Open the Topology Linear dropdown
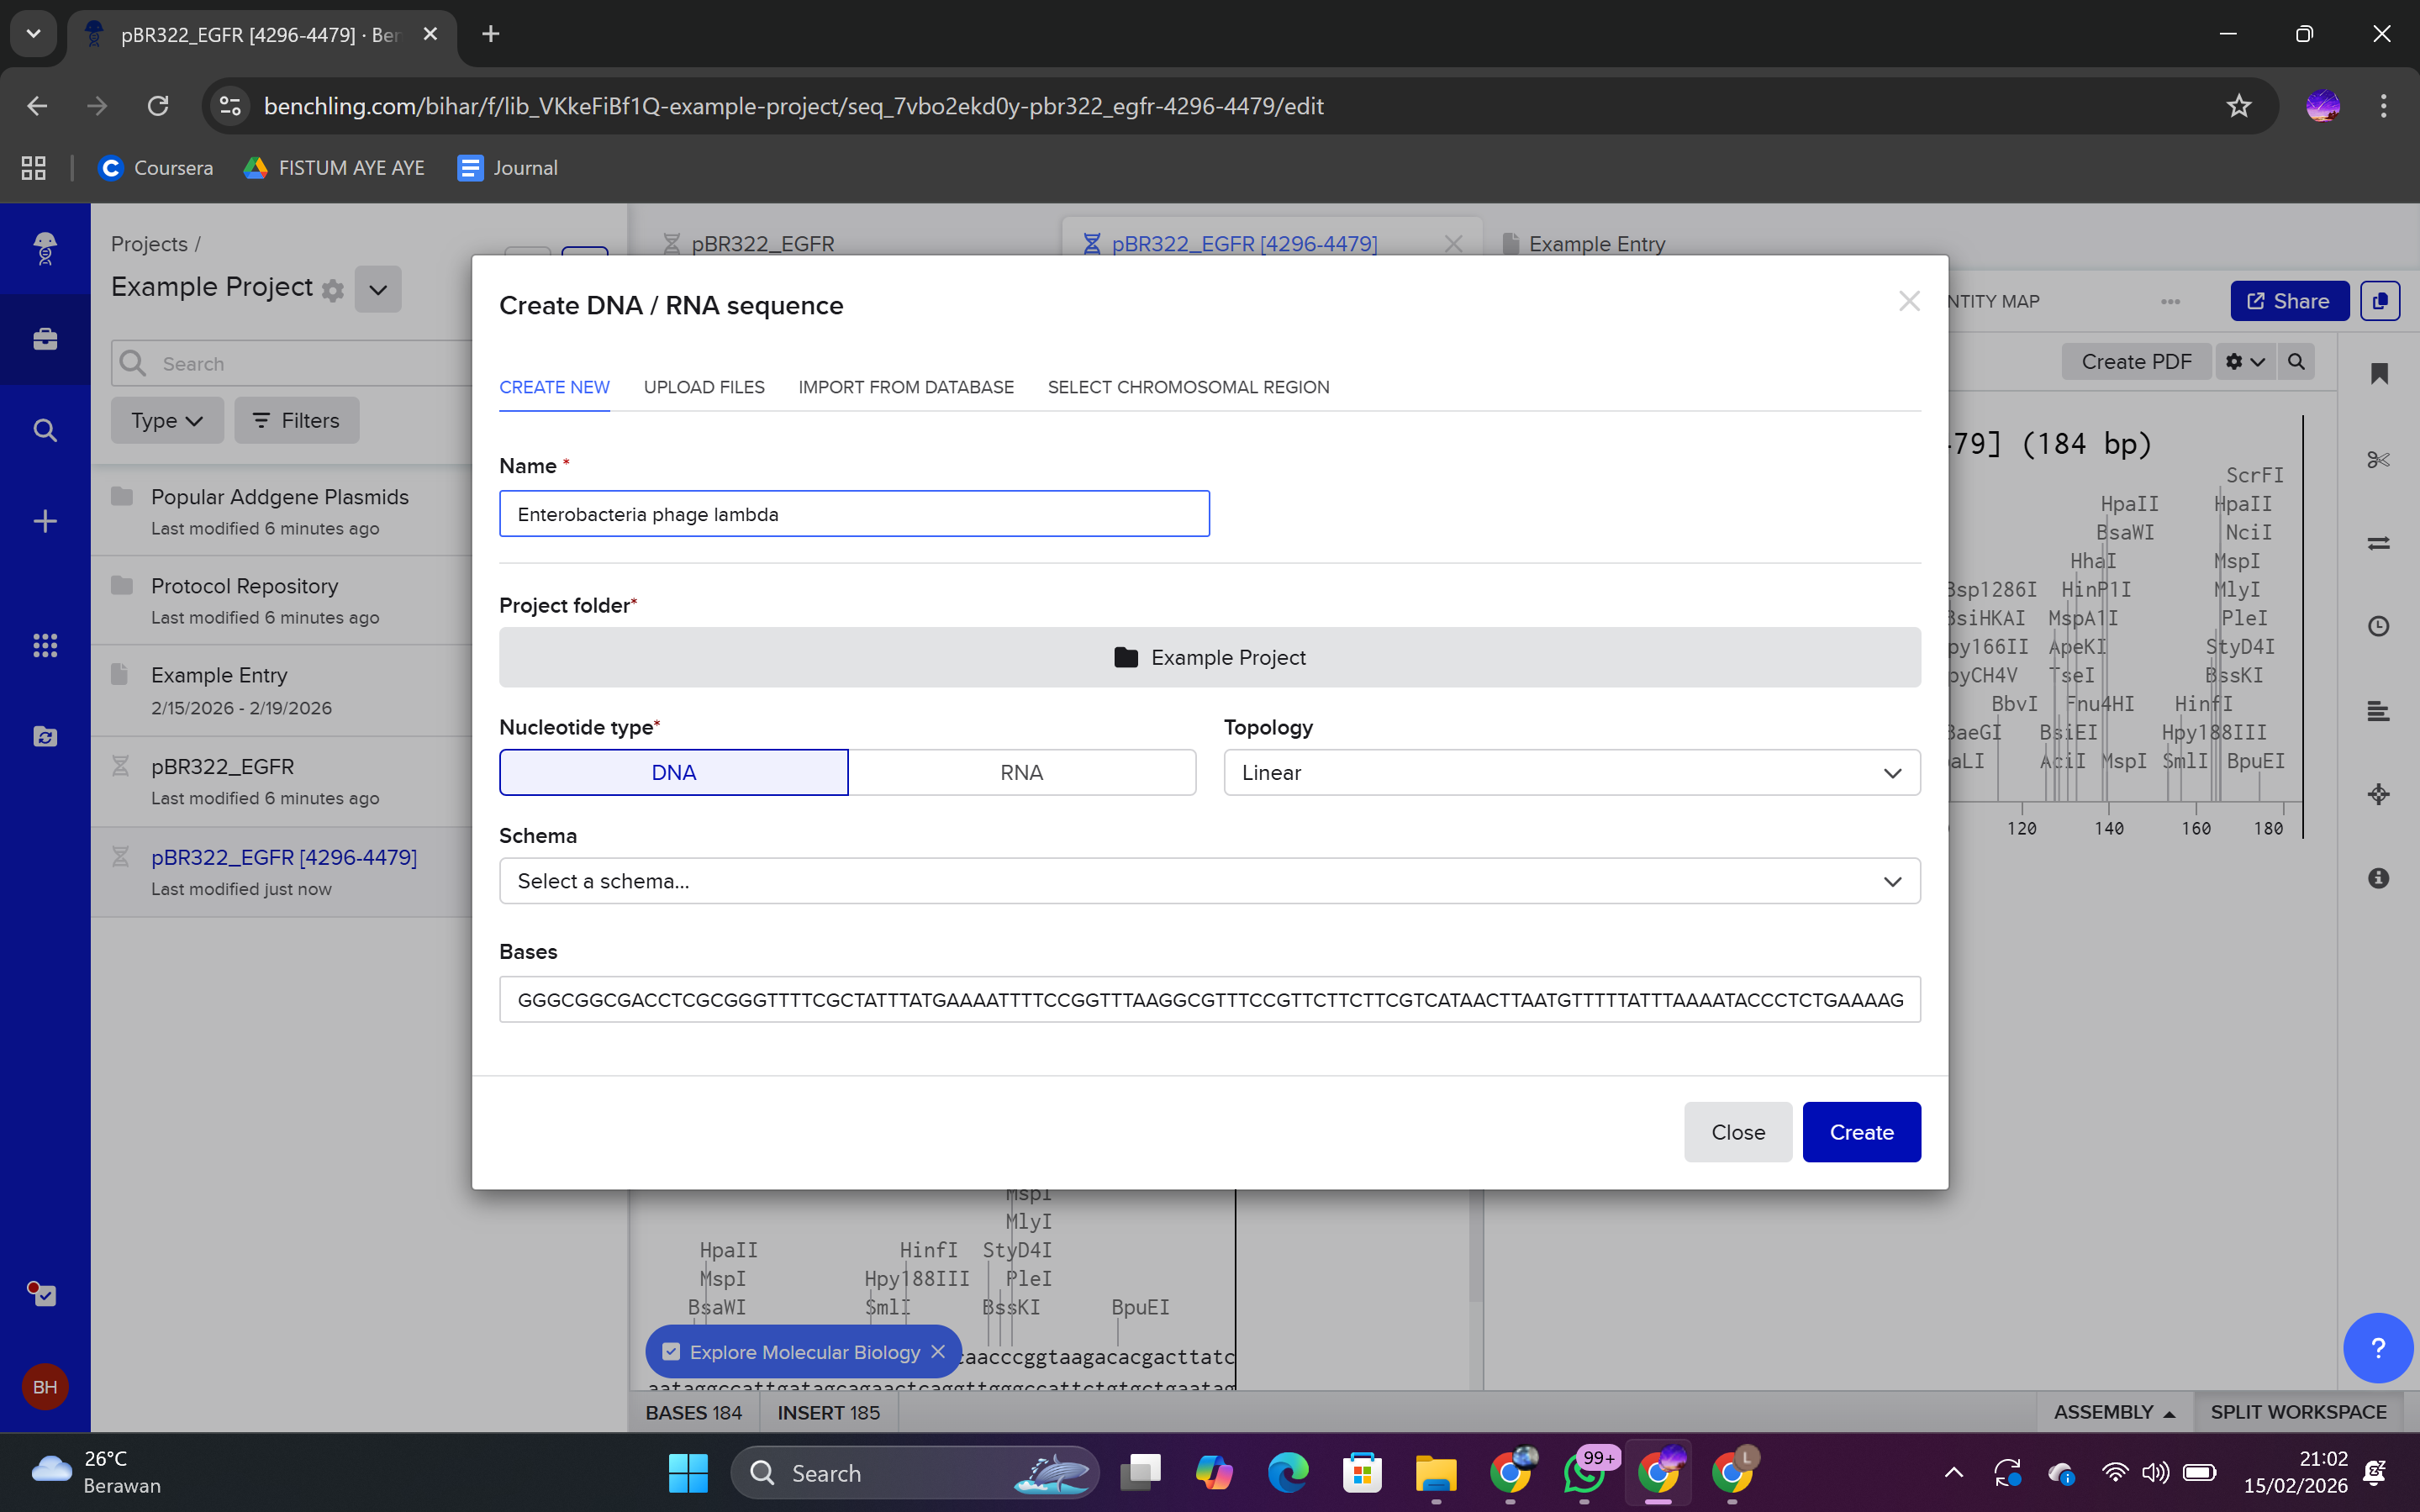Viewport: 2420px width, 1512px height. tap(1571, 772)
